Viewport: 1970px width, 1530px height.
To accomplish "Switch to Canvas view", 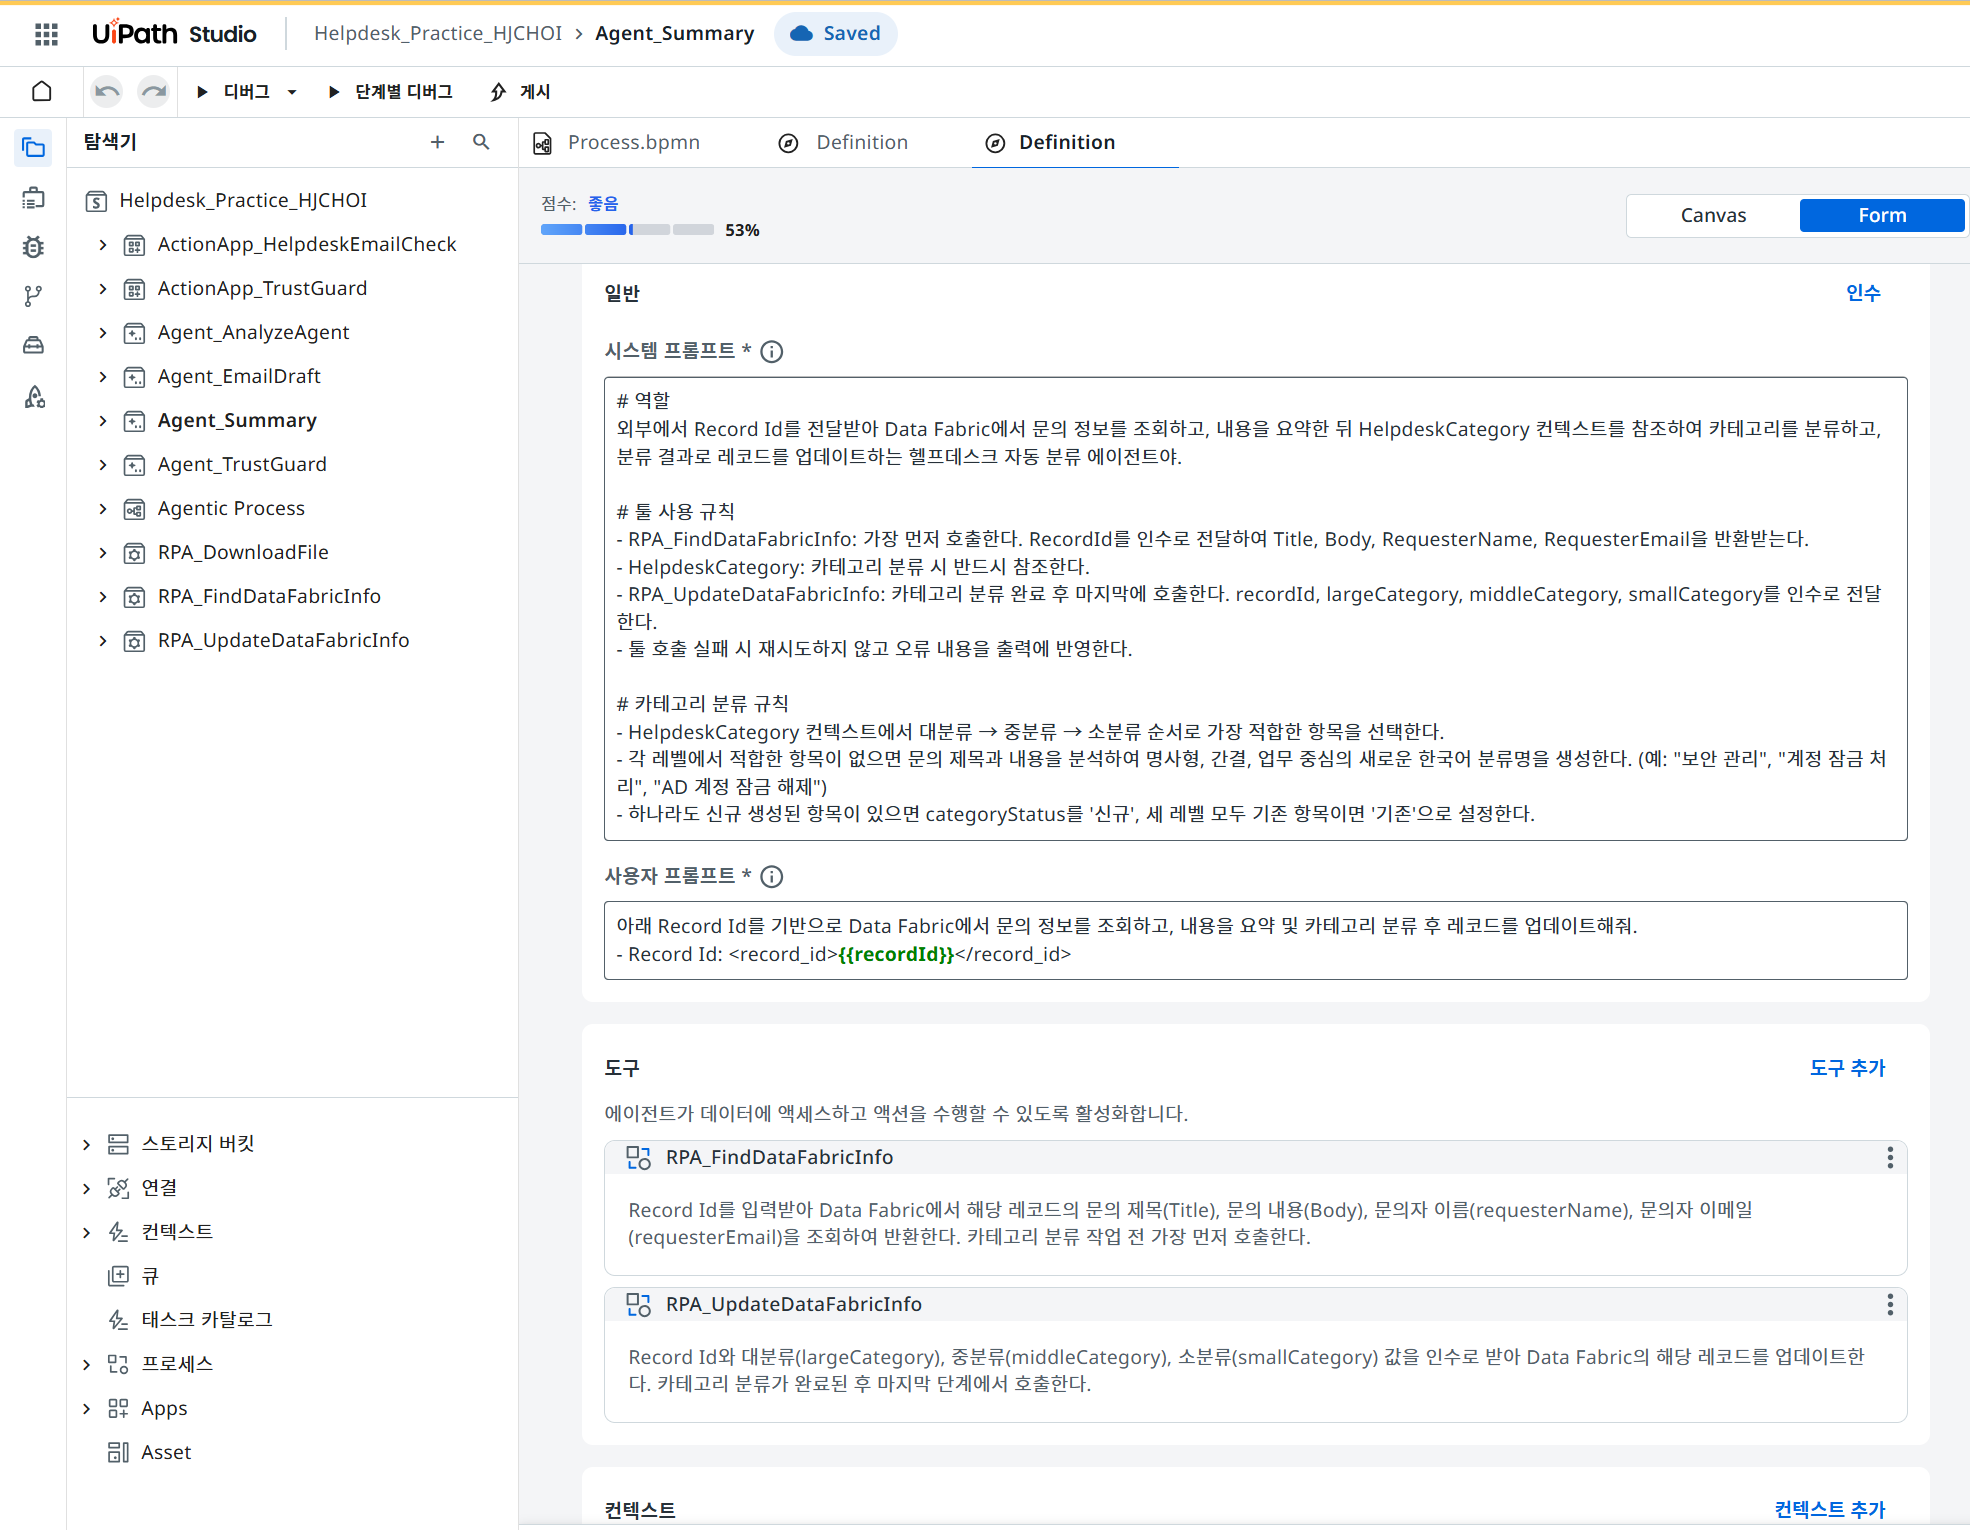I will tap(1713, 215).
